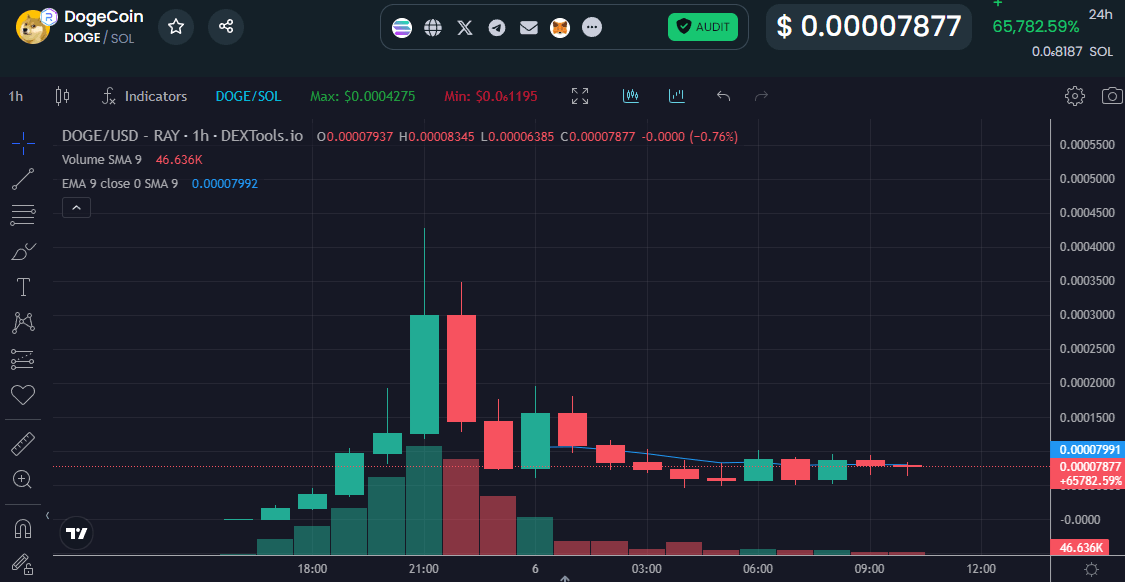Viewport: 1125px width, 582px height.
Task: Click the email envelope icon
Action: click(x=529, y=28)
